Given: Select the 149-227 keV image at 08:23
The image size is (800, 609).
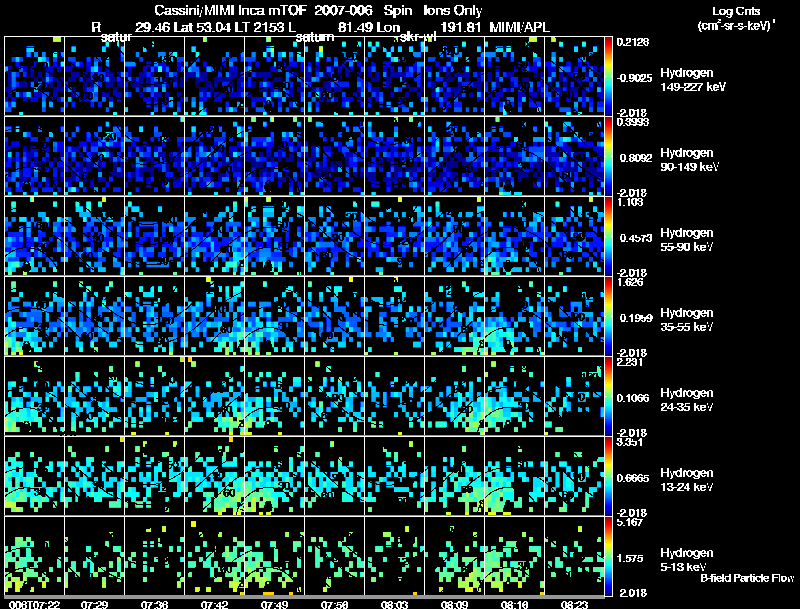Looking at the screenshot, I should tap(574, 75).
